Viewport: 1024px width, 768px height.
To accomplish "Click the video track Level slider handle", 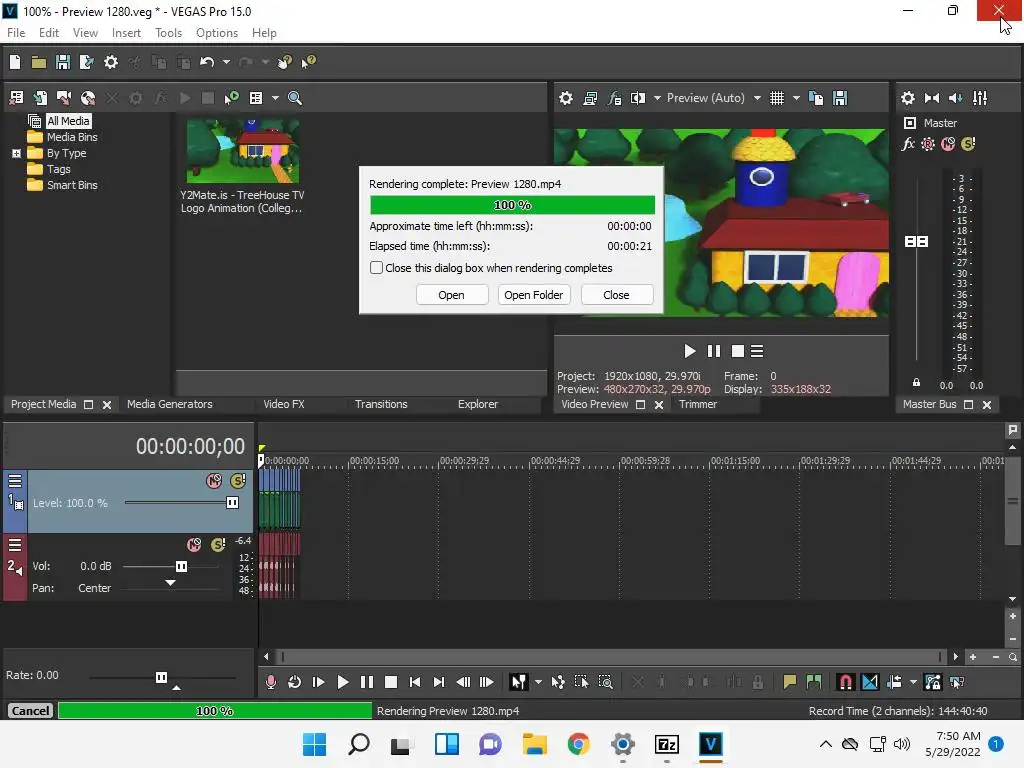I will [x=232, y=502].
